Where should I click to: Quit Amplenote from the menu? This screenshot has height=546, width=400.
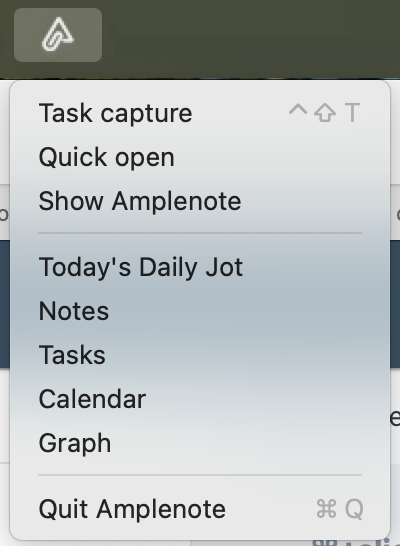coord(200,509)
